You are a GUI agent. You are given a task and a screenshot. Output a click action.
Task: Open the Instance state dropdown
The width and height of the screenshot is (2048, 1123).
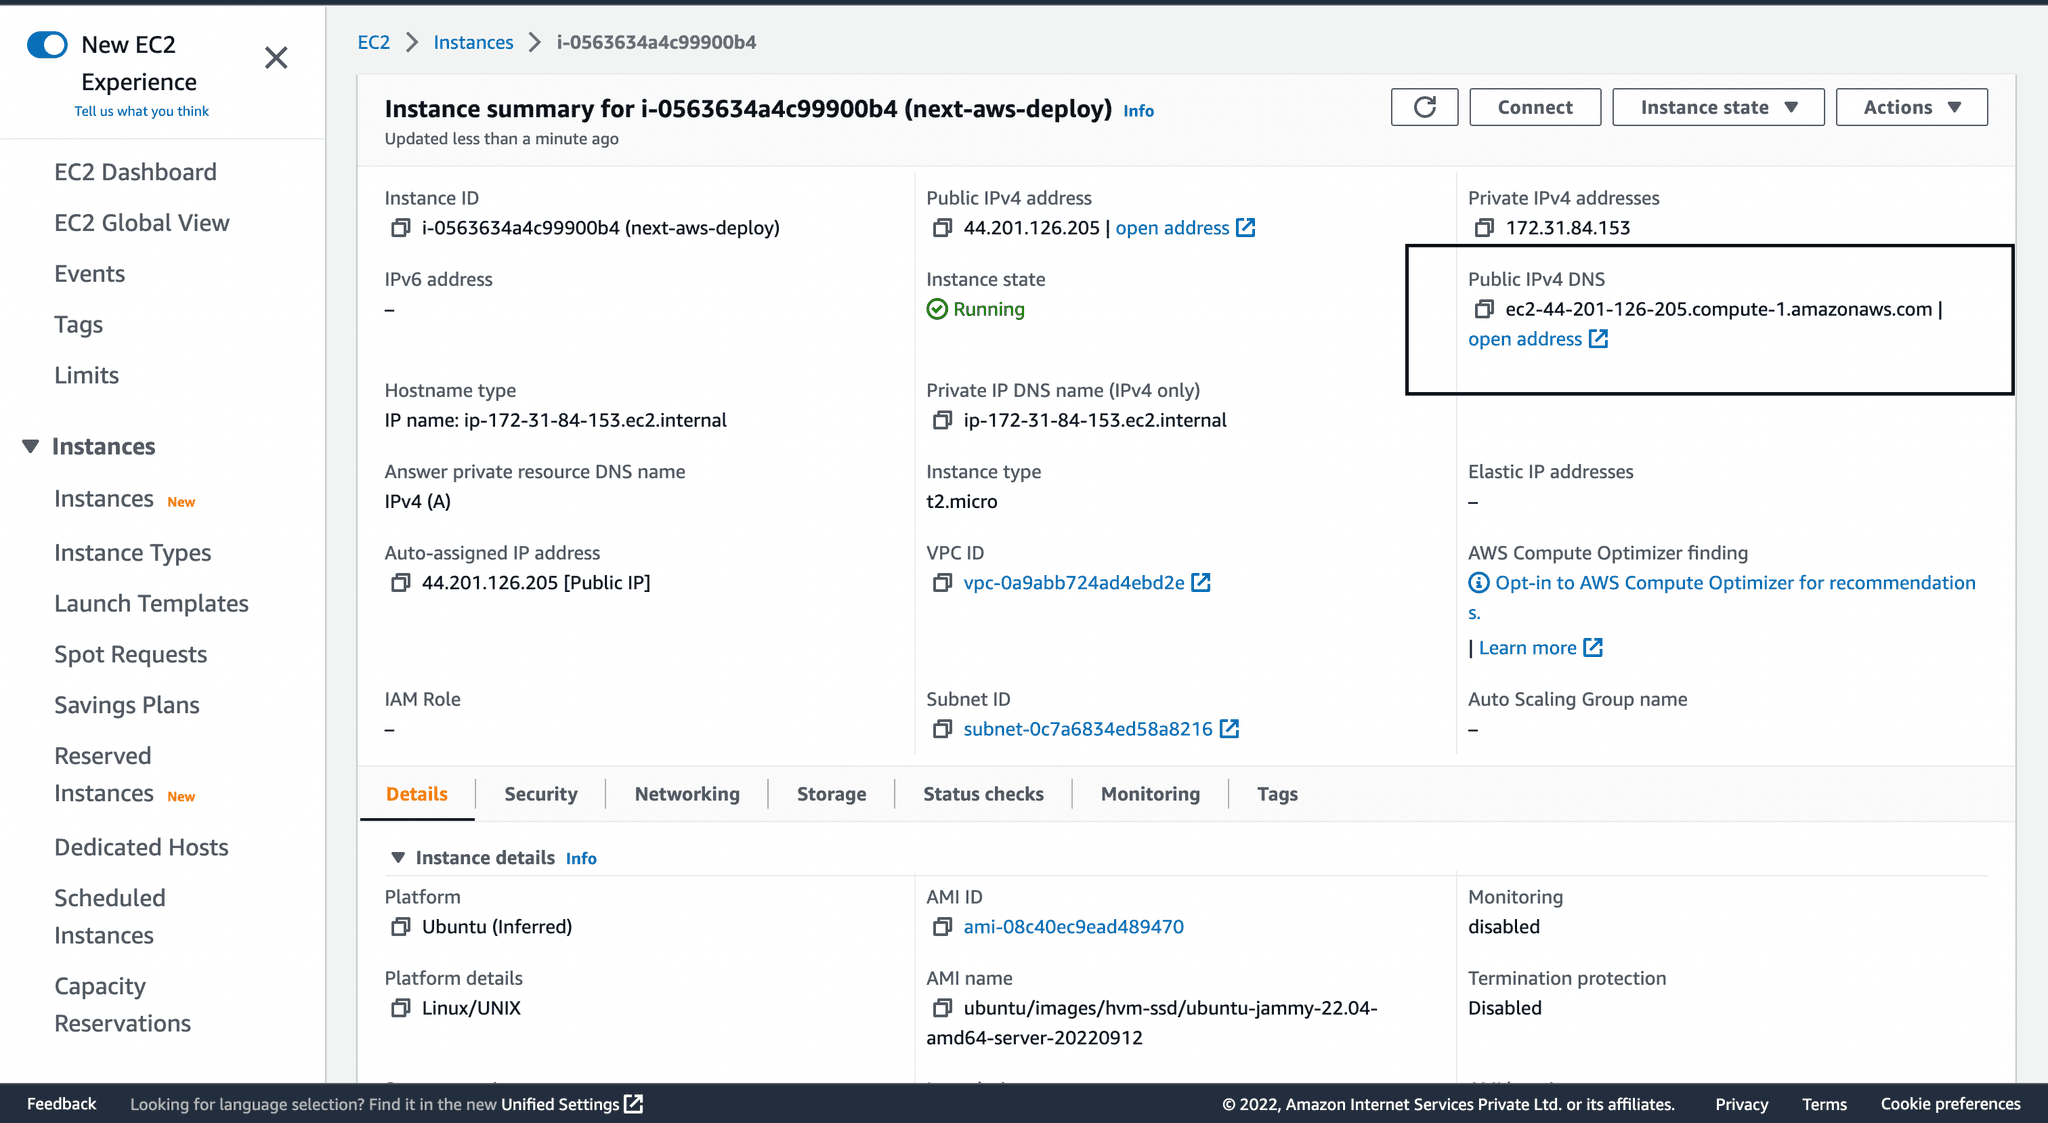[x=1717, y=106]
